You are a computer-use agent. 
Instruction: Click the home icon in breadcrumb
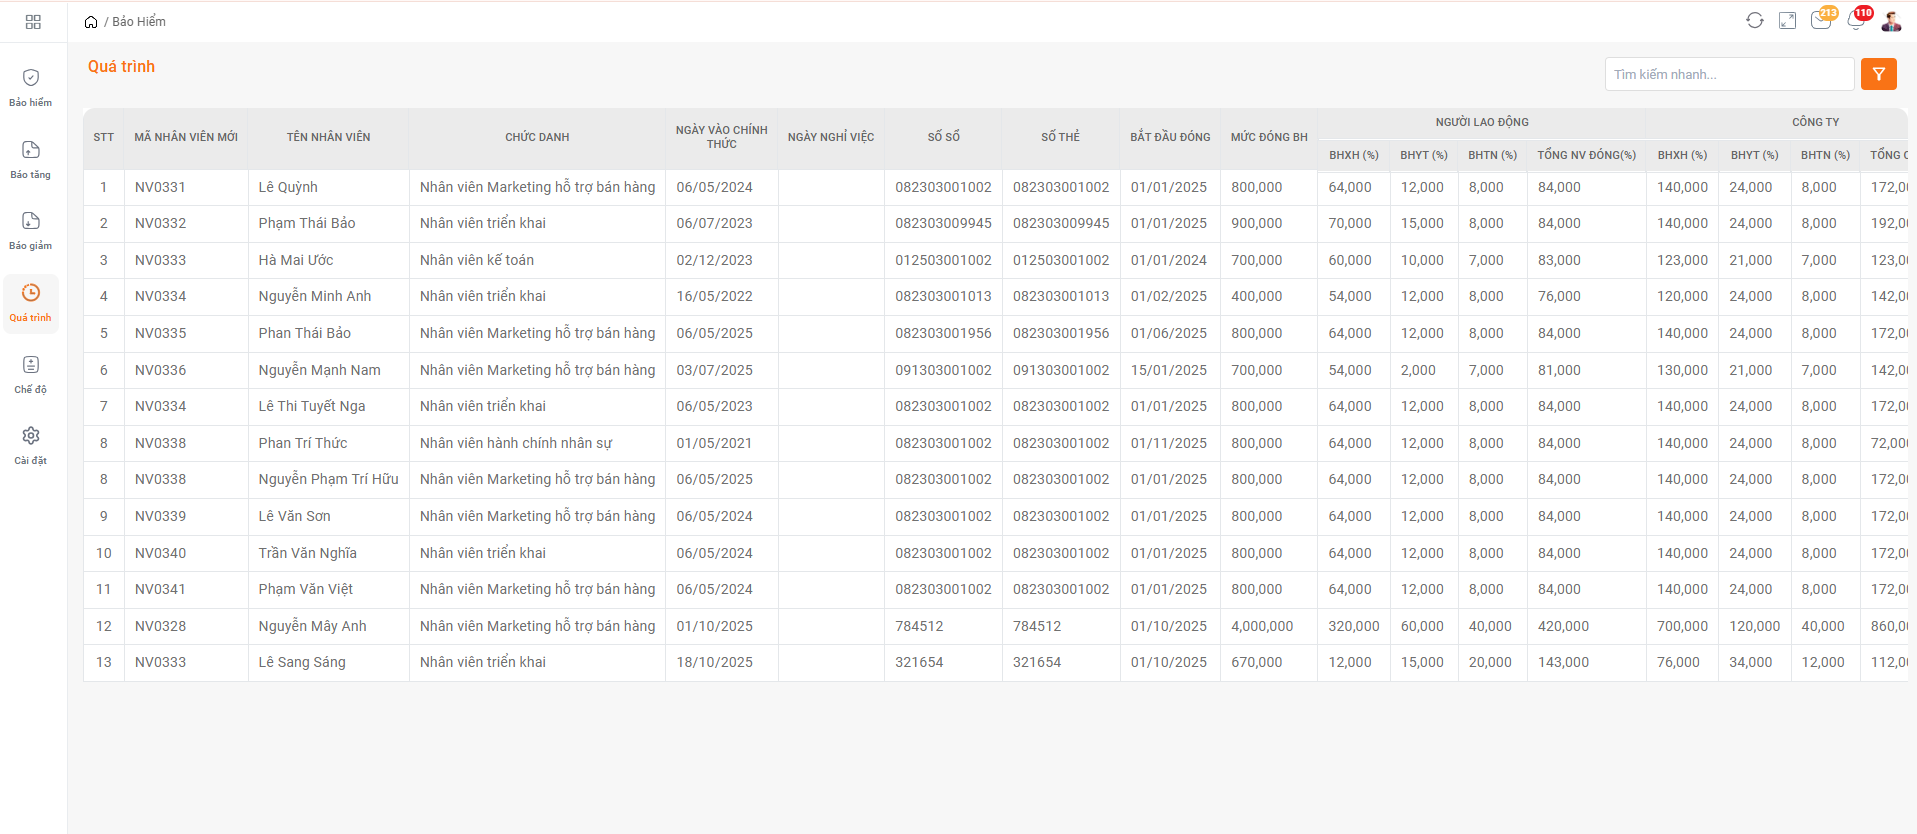(91, 22)
